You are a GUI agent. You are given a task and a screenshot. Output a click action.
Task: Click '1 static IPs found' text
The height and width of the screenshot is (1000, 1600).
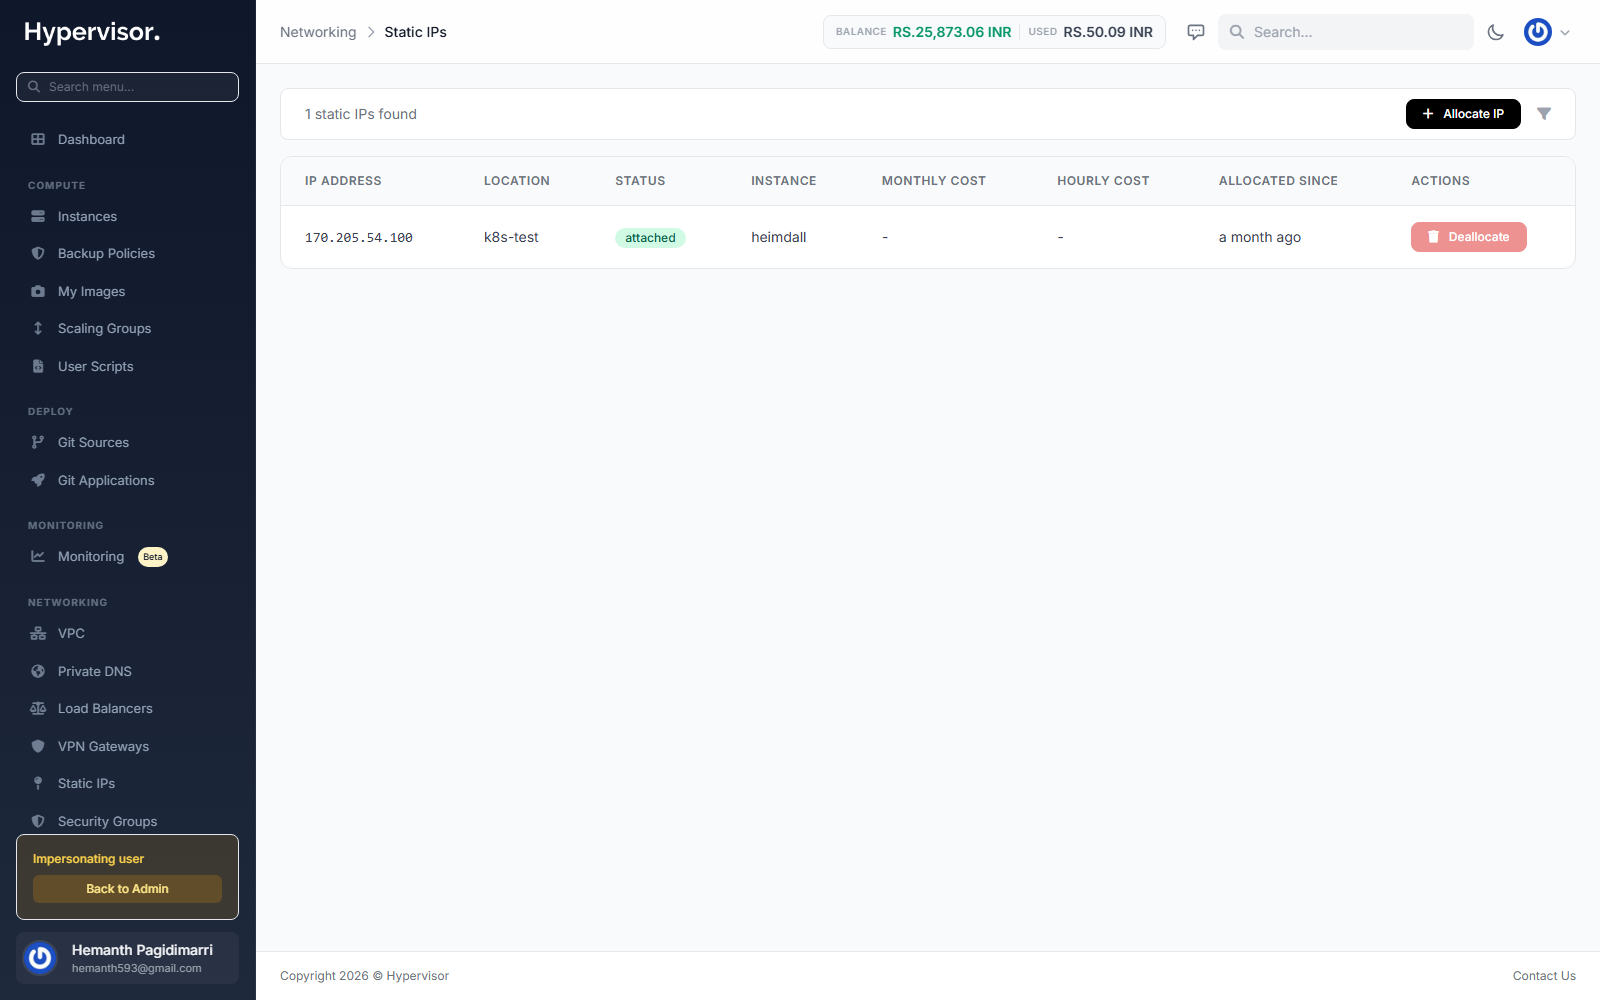click(x=361, y=114)
